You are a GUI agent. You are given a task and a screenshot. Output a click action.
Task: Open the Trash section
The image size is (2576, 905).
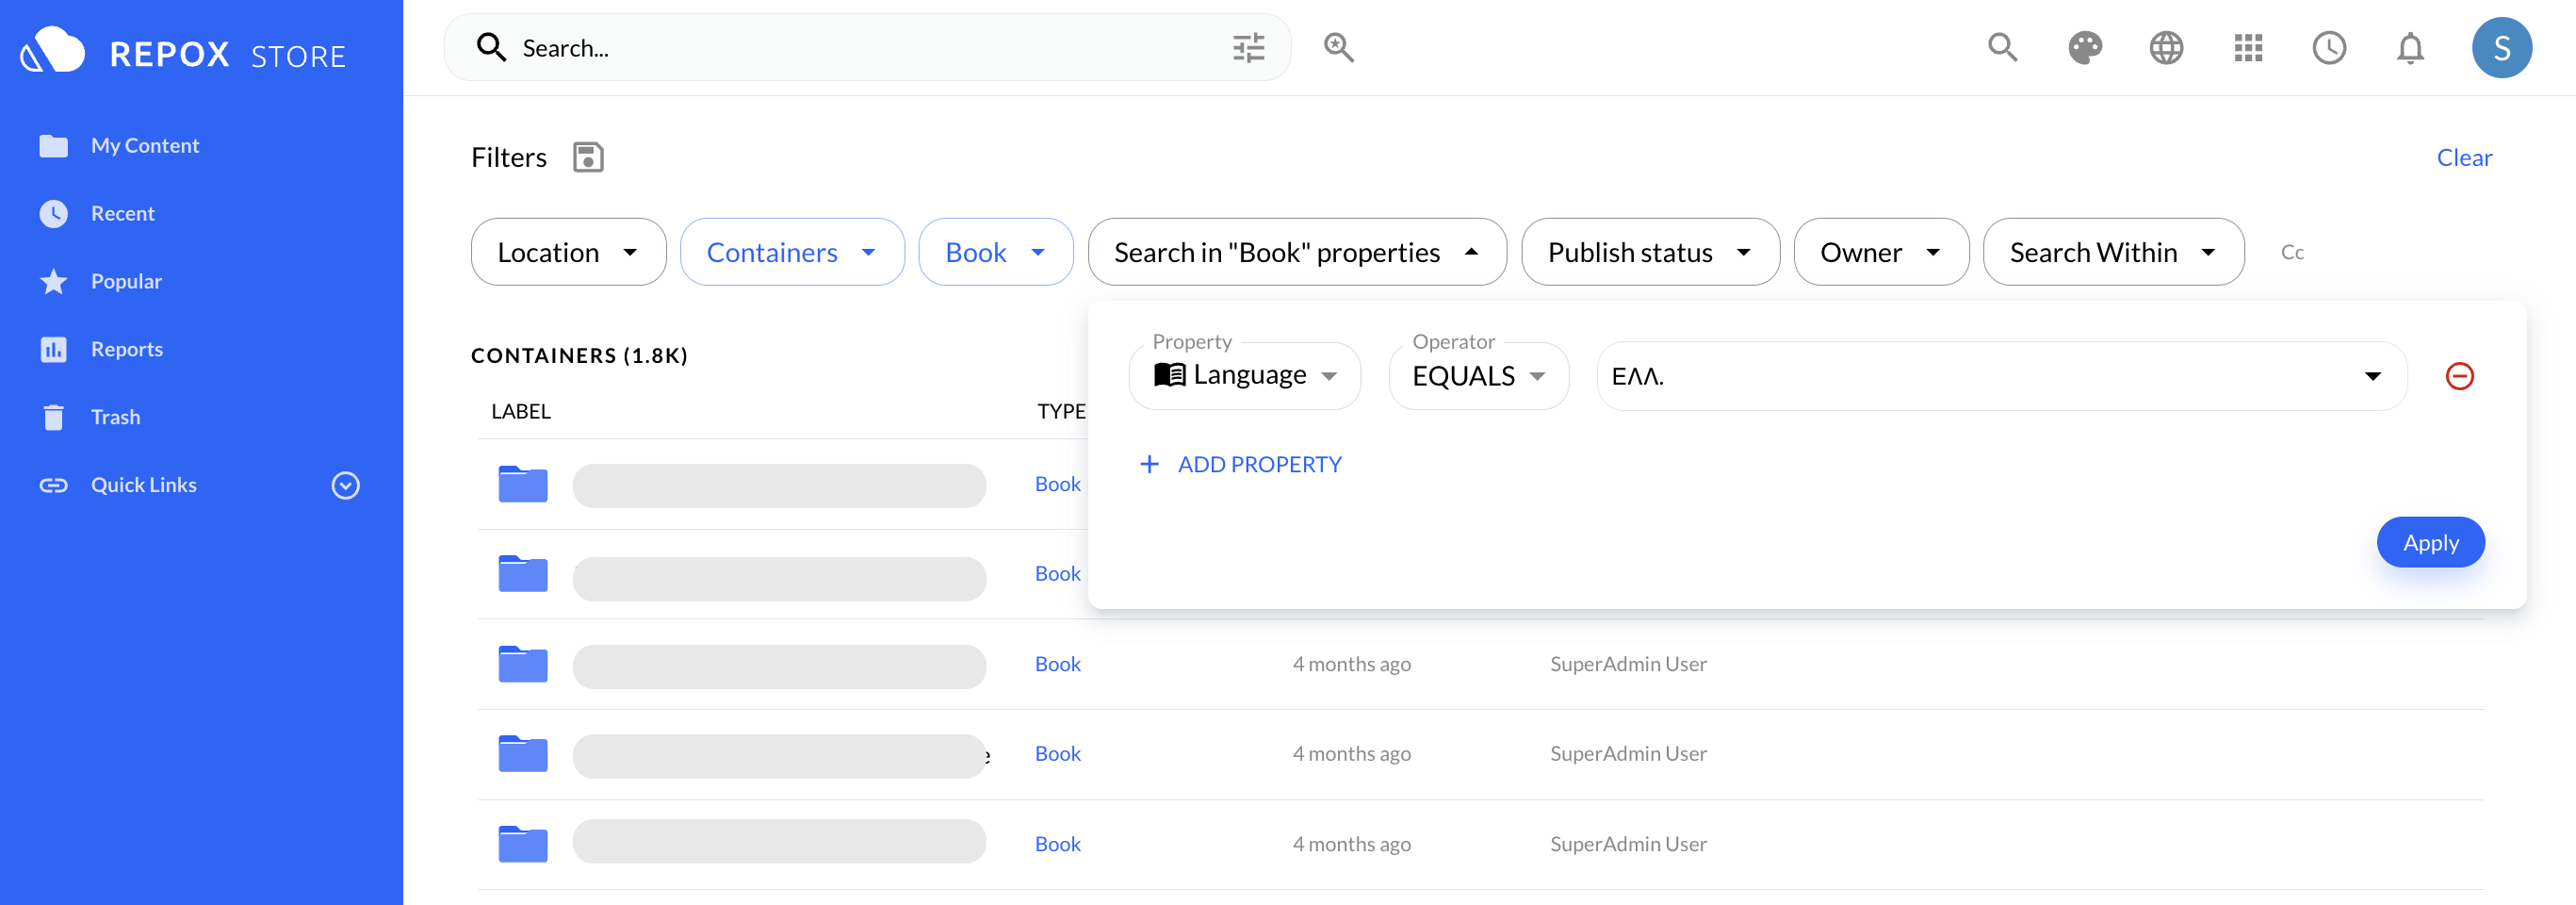[117, 417]
